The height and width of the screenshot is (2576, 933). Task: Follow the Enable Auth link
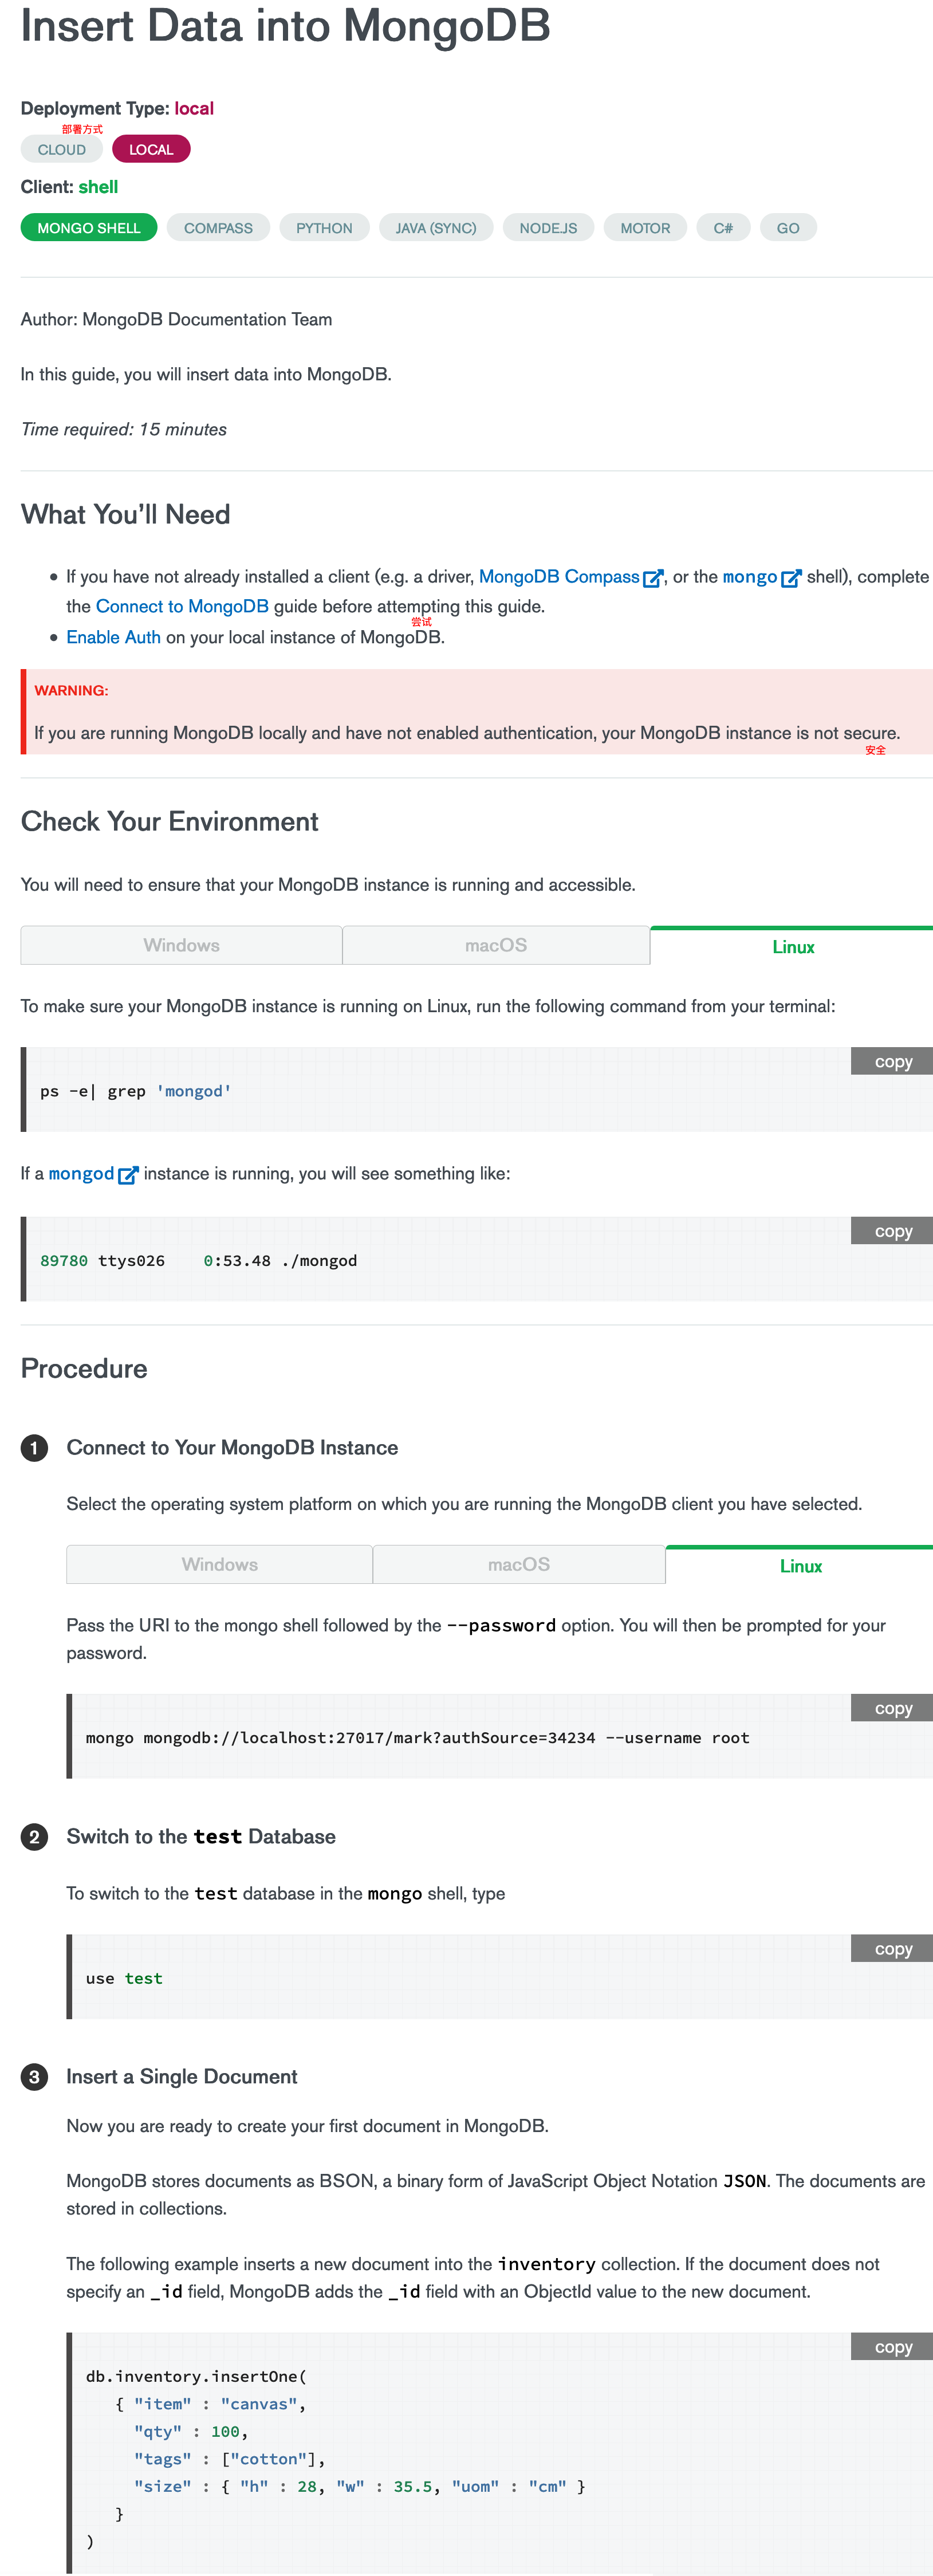click(x=113, y=638)
